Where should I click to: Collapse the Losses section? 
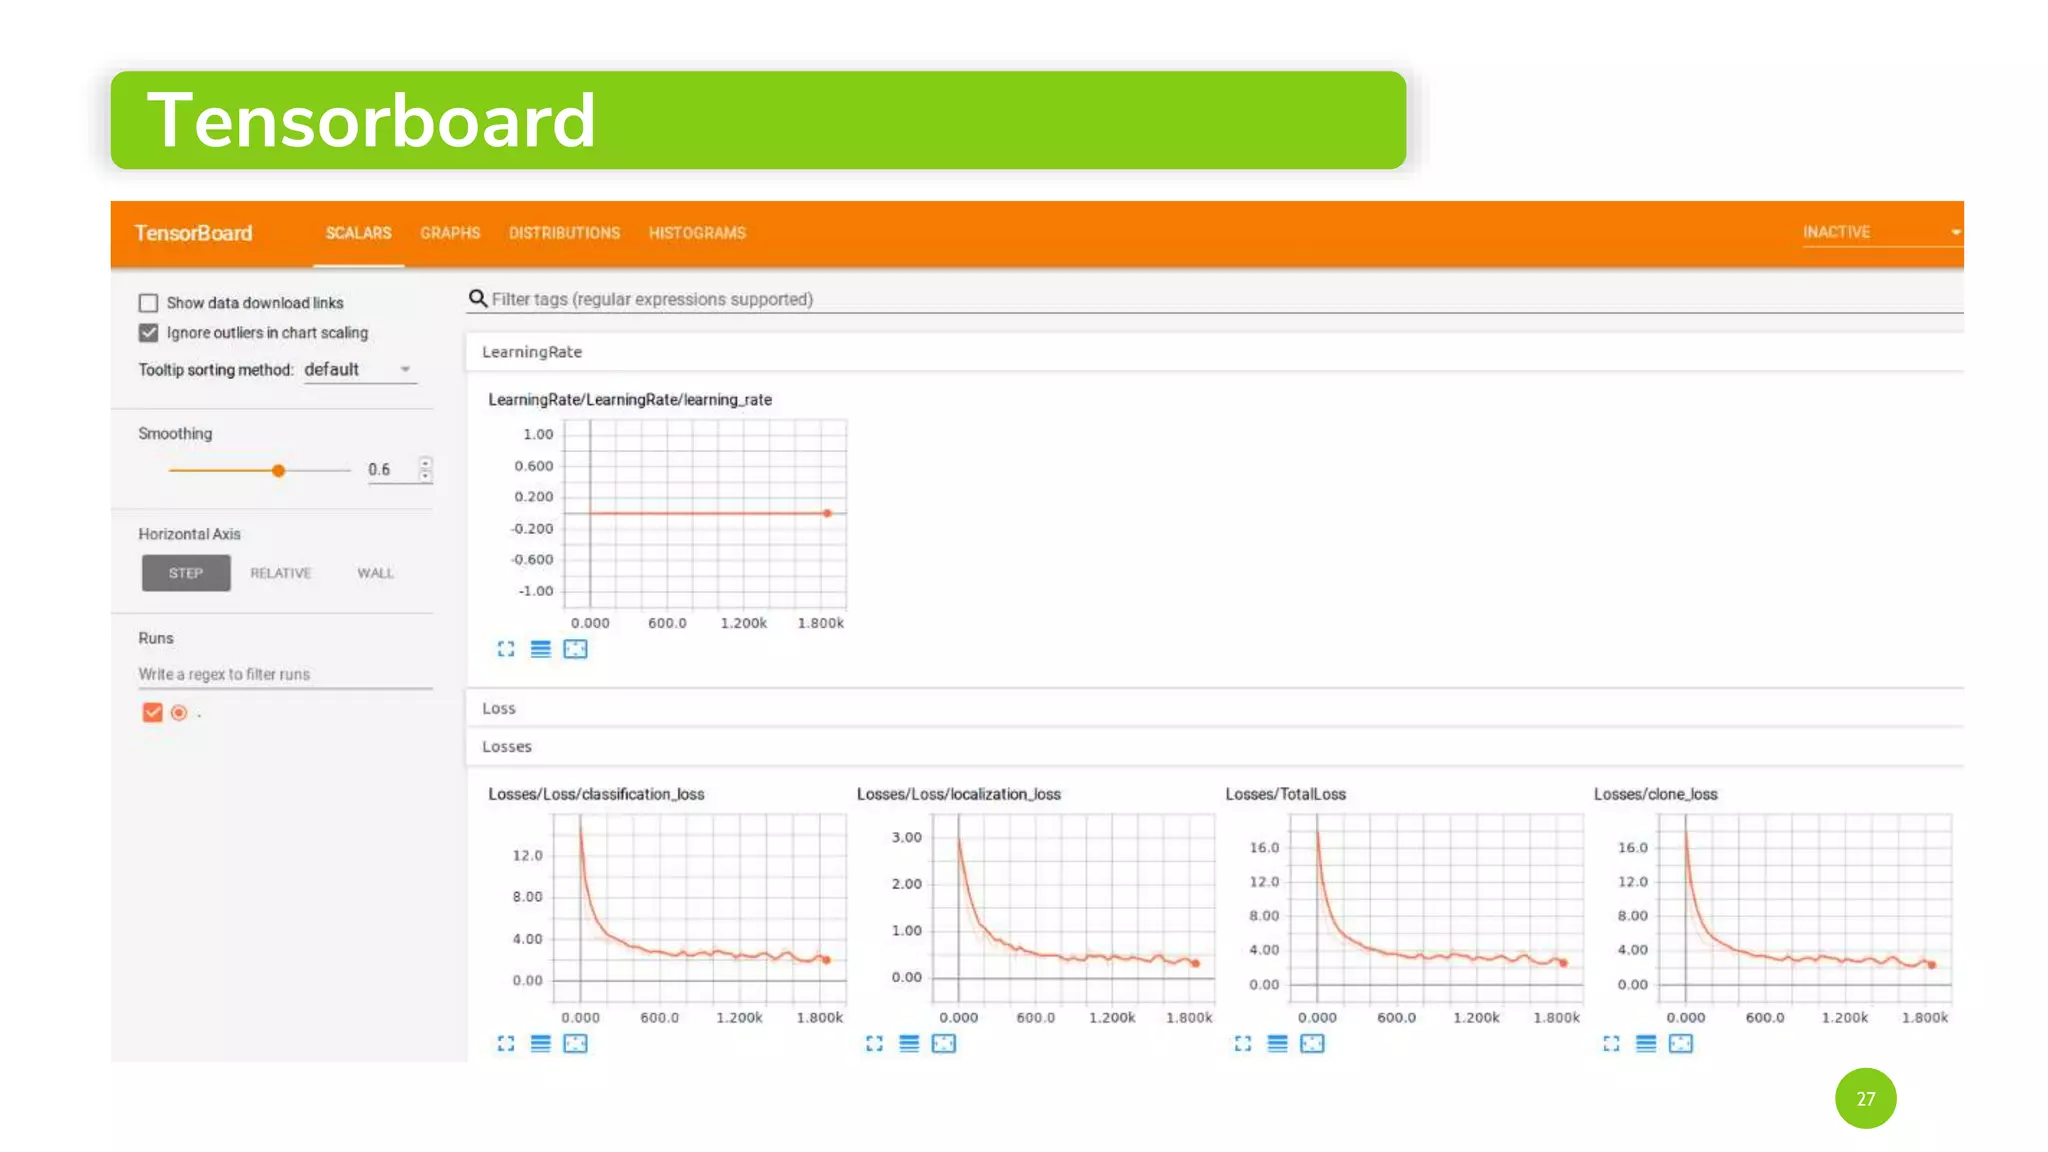1214,746
